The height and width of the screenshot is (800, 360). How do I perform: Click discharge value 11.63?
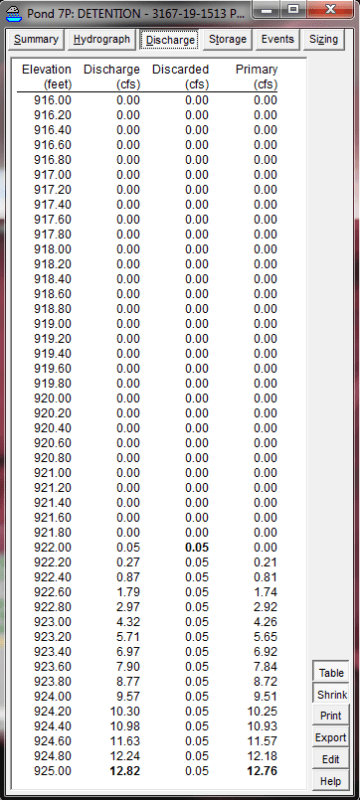pyautogui.click(x=125, y=741)
